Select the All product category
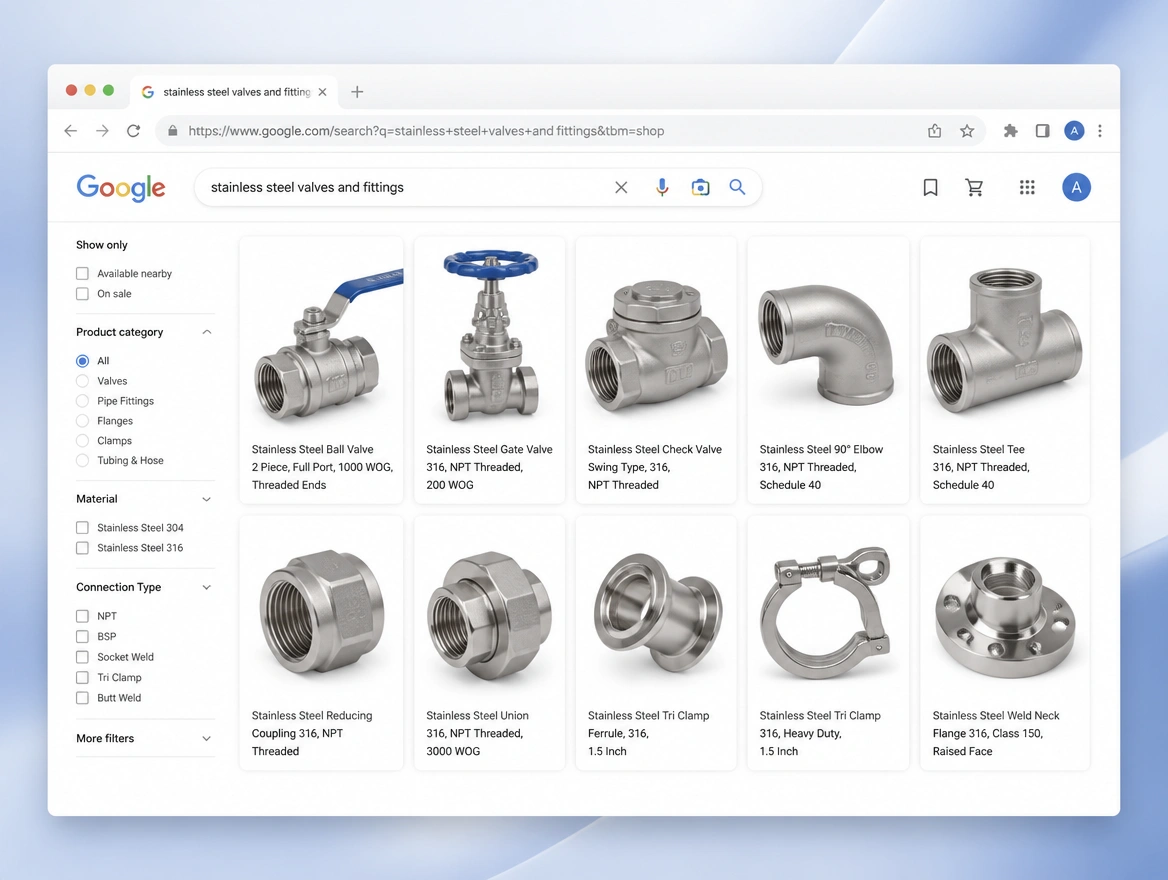This screenshot has height=880, width=1168. [82, 361]
